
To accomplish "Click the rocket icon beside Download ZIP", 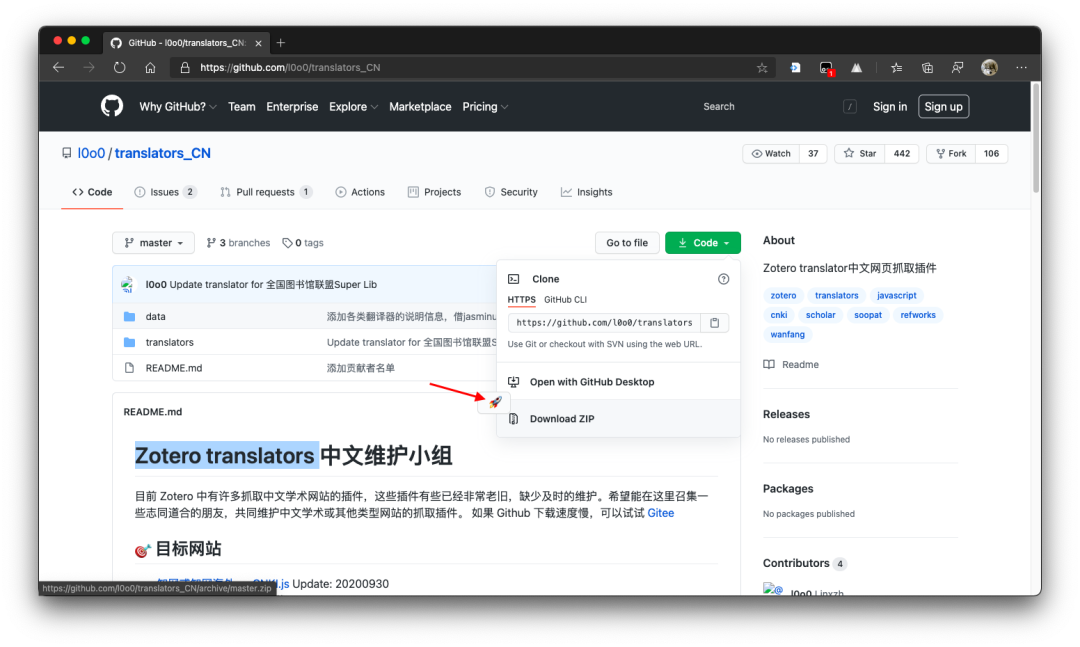I will coord(495,402).
